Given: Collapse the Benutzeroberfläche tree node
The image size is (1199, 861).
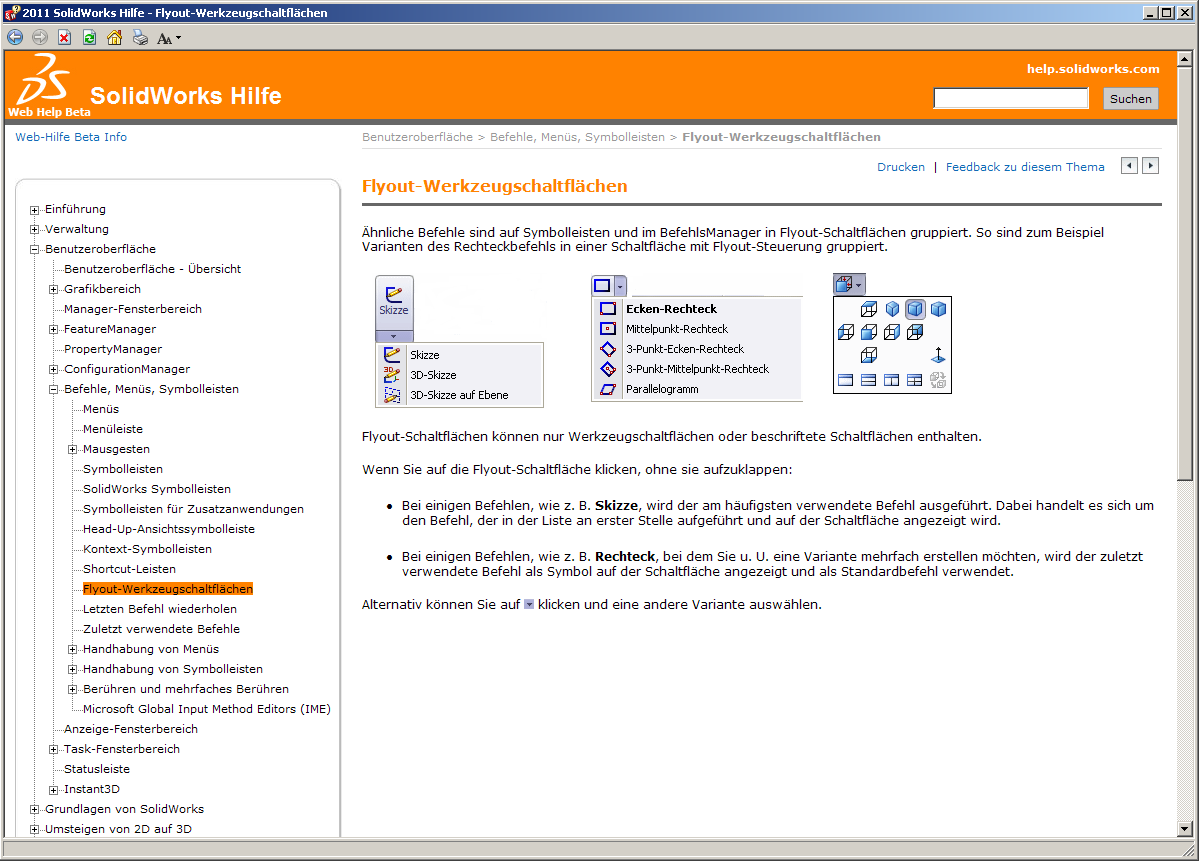Looking at the screenshot, I should coord(34,249).
